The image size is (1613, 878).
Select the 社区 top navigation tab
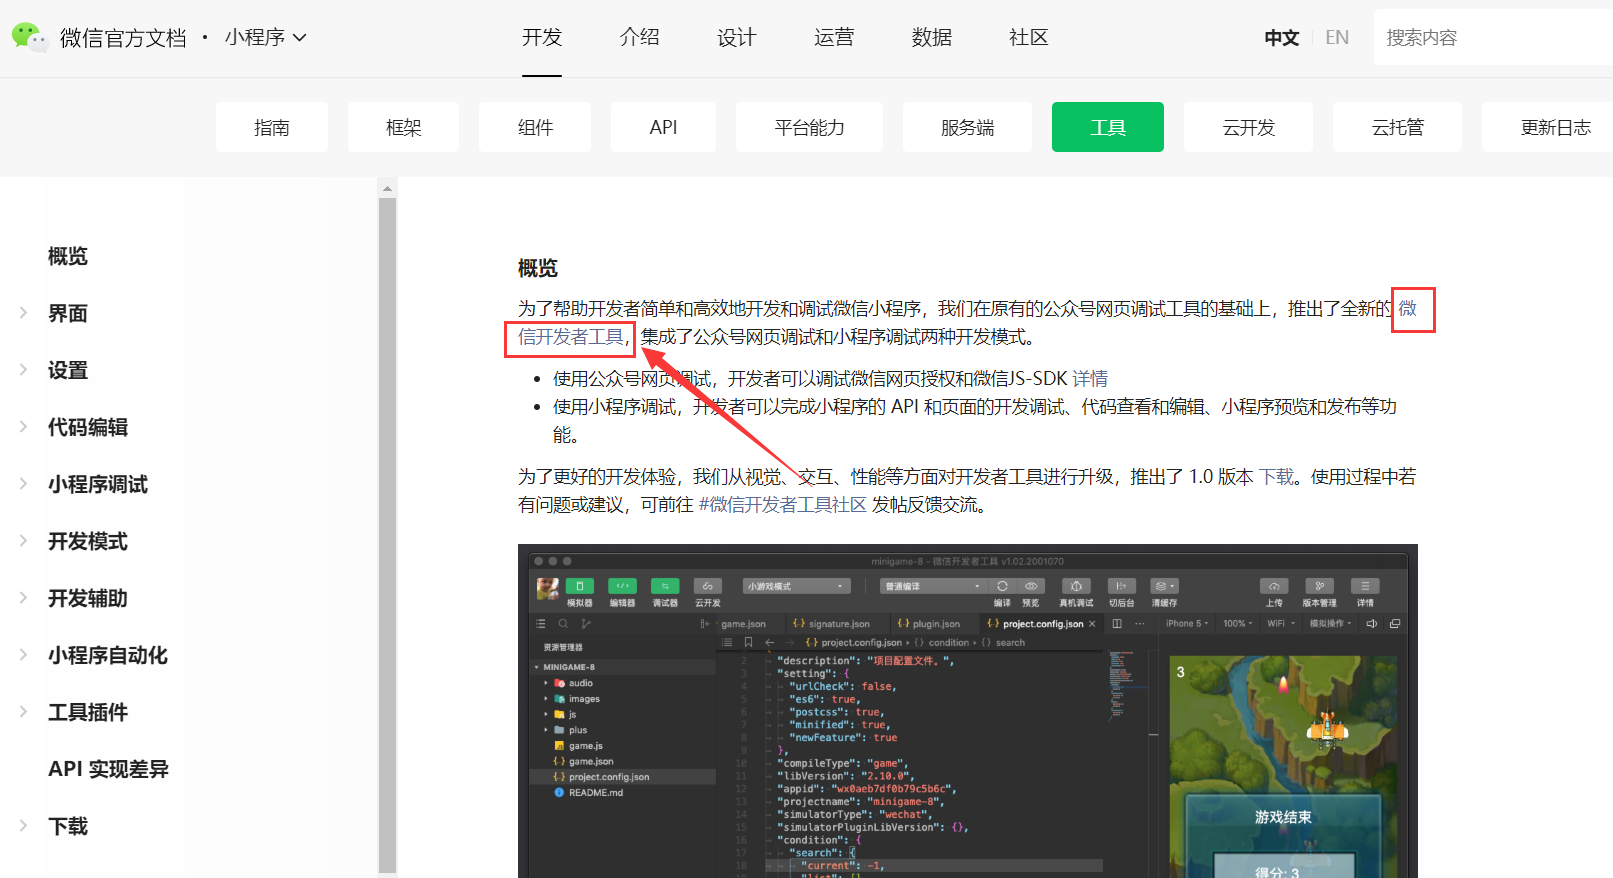click(x=1029, y=38)
